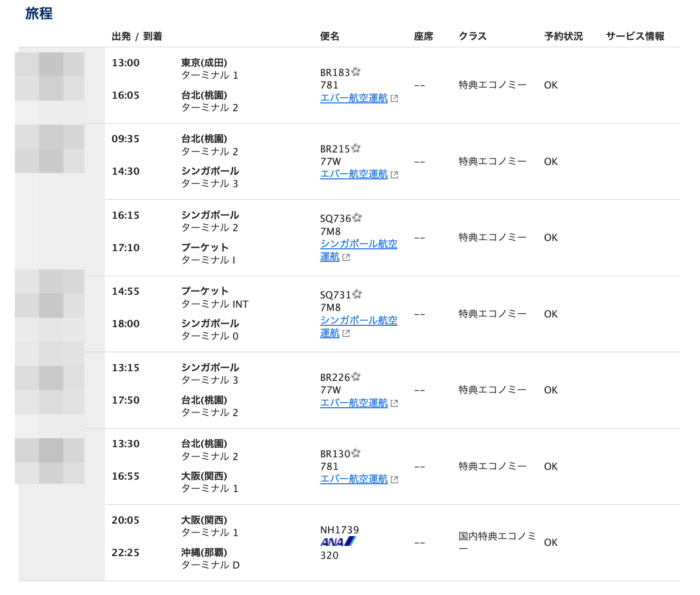The image size is (700, 595).
Task: Click the サービス情報 column header
Action: 634,36
